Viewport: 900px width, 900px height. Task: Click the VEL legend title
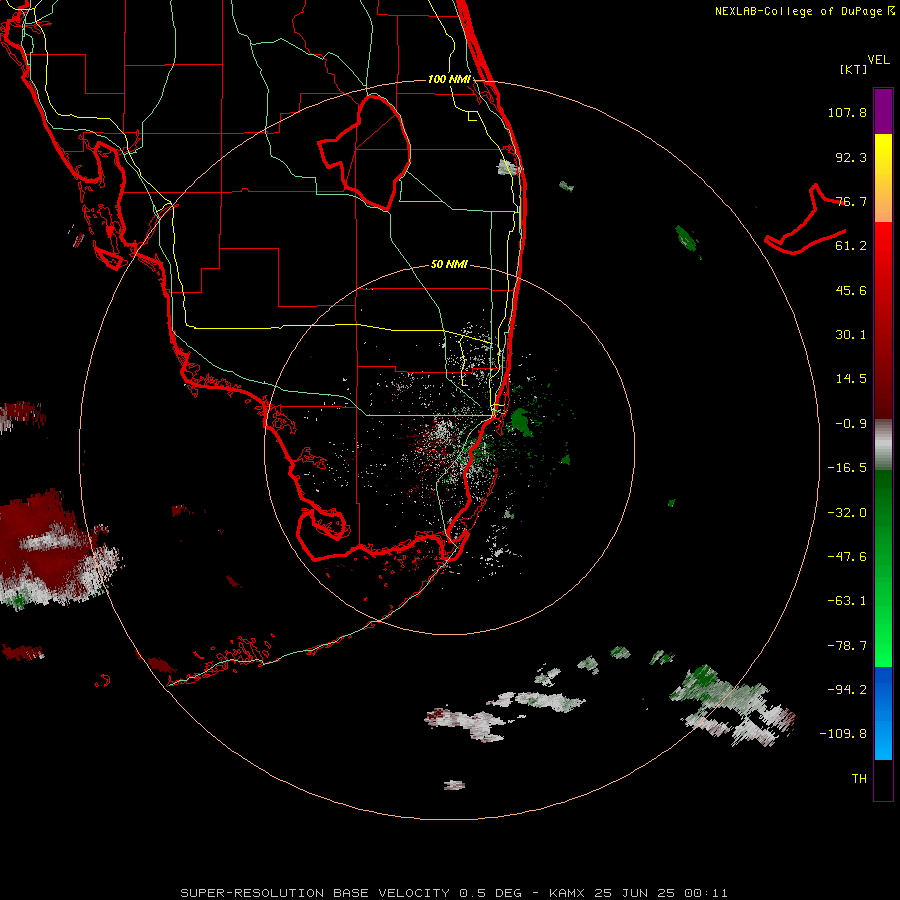[878, 60]
